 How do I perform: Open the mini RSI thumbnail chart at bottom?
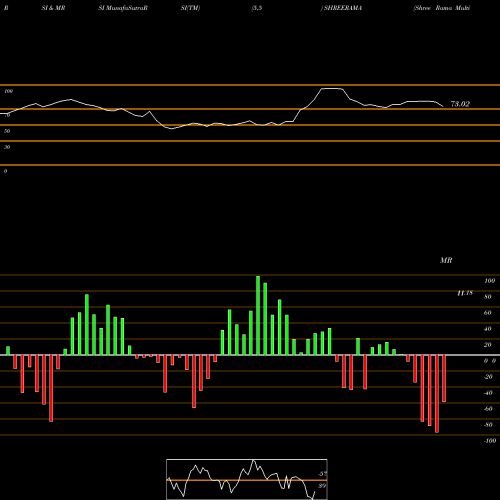click(247, 479)
